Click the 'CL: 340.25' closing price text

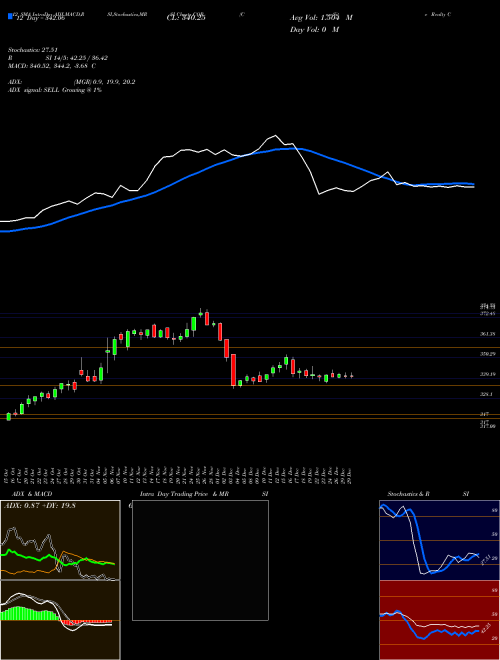pos(186,18)
